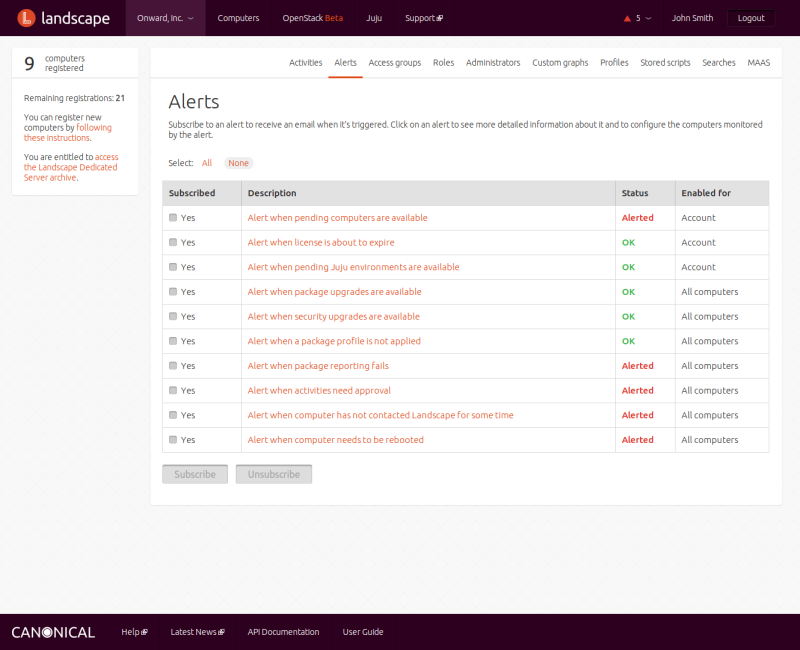Open 'Alert when package reporting fails' link
The image size is (800, 650).
tap(318, 366)
